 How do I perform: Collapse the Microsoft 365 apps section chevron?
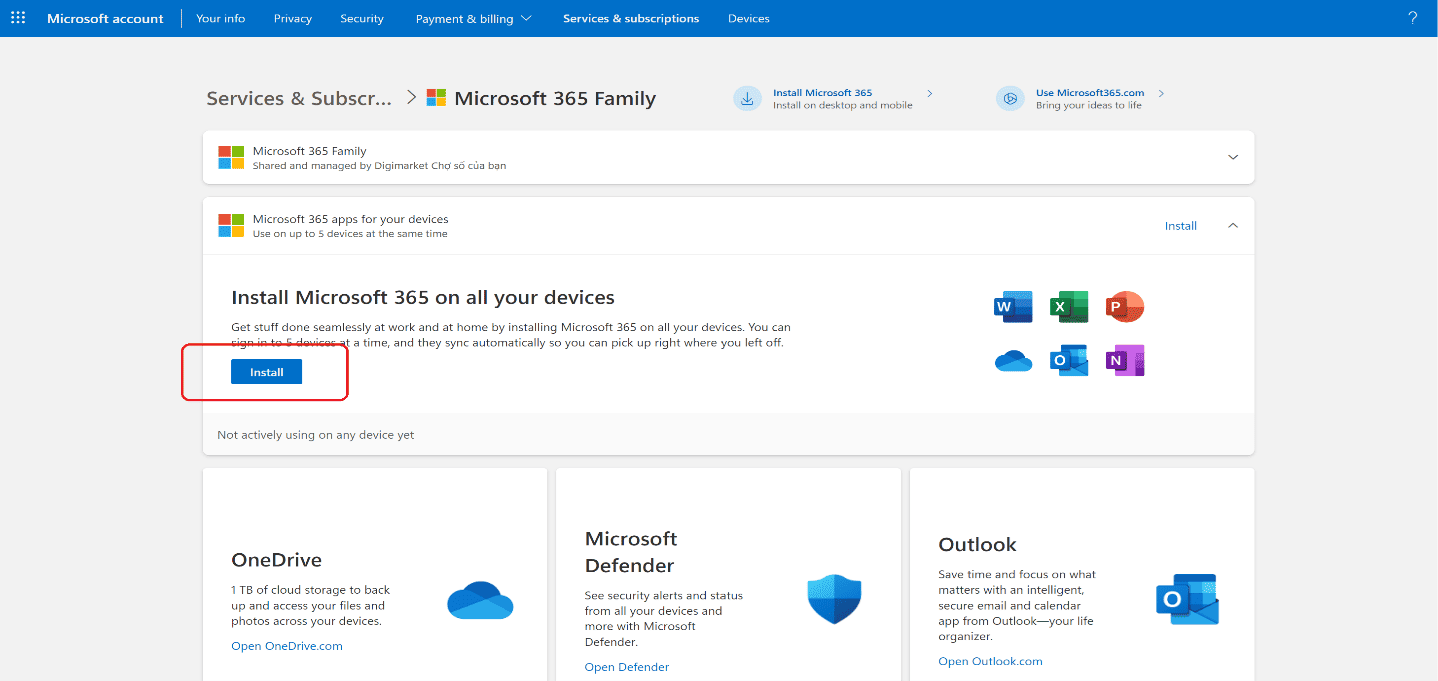pyautogui.click(x=1233, y=225)
